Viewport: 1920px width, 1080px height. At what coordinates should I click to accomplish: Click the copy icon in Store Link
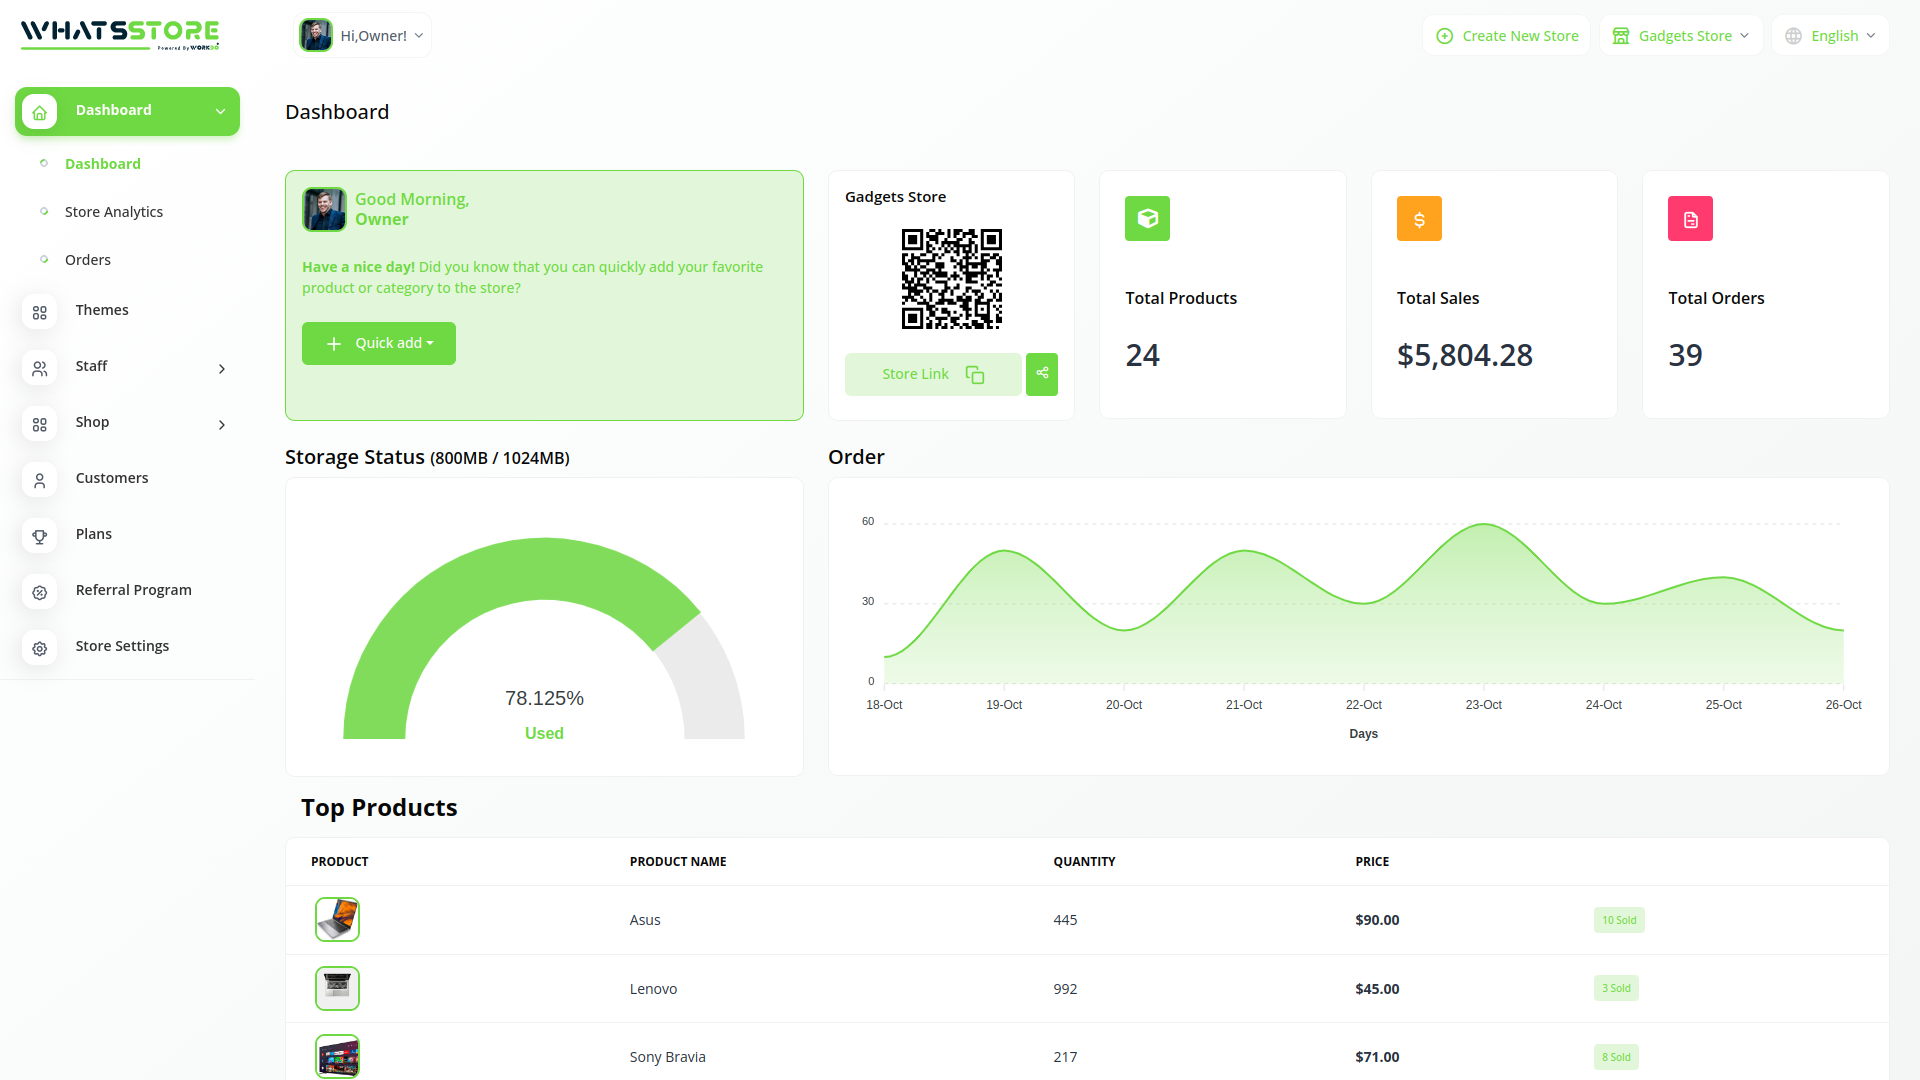pos(974,374)
